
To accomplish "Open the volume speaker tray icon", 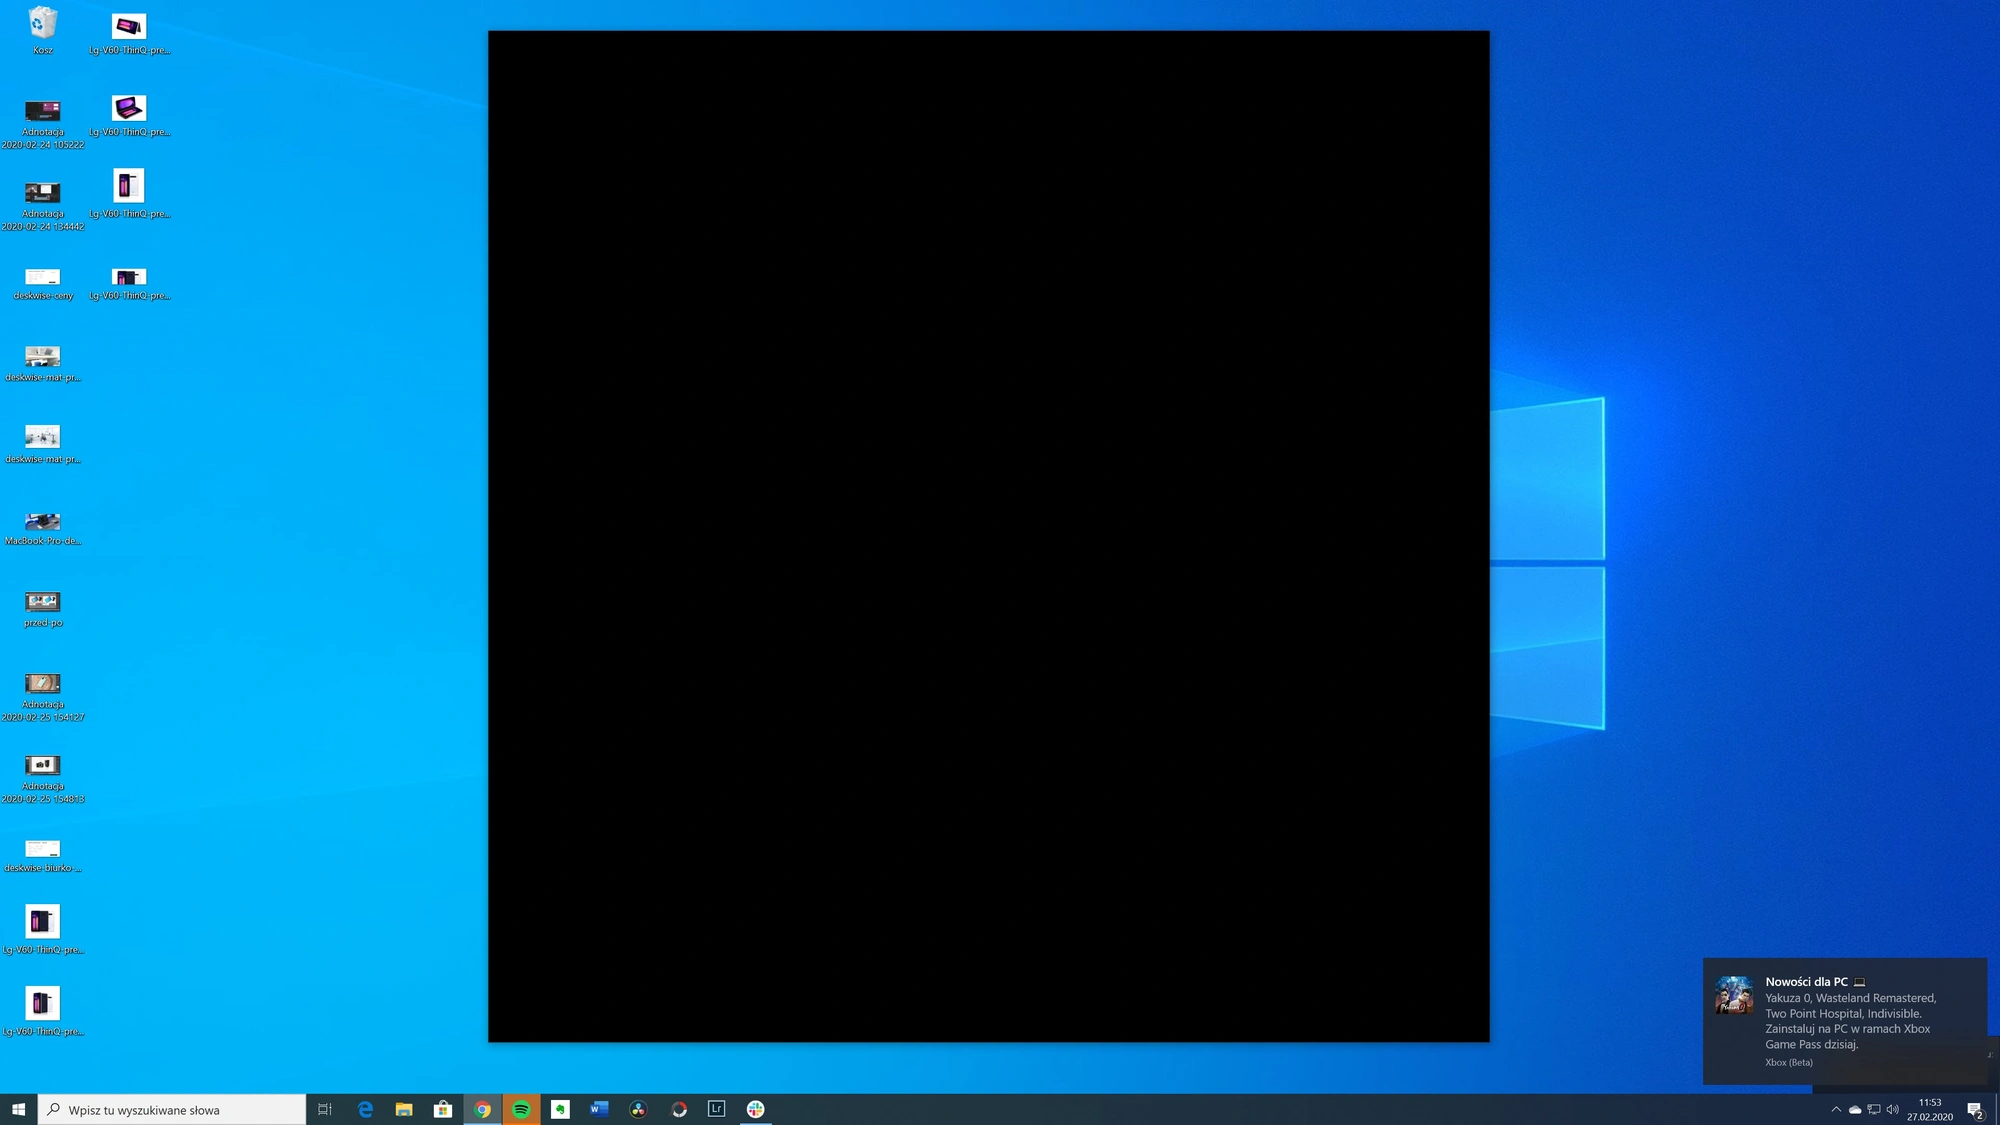I will pyautogui.click(x=1892, y=1109).
